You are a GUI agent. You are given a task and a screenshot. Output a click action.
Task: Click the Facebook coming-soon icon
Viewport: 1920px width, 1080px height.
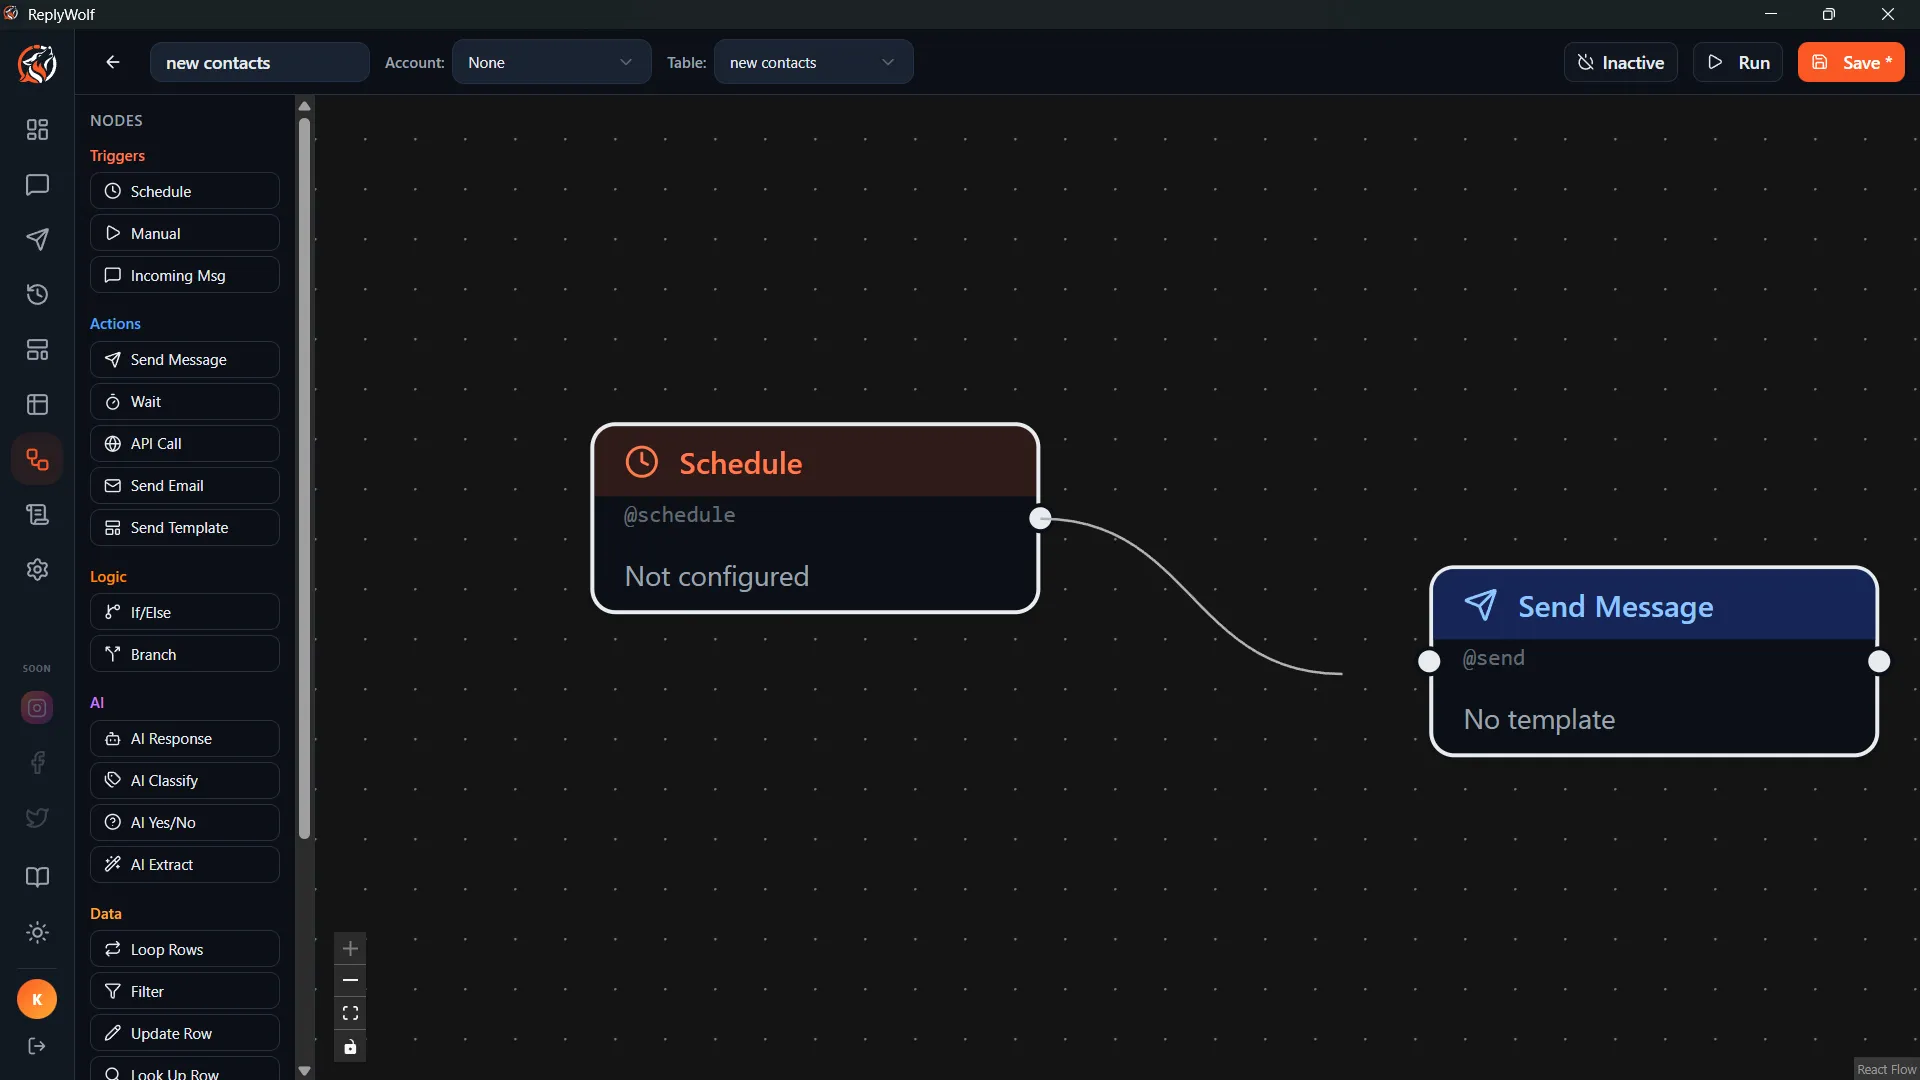37,763
